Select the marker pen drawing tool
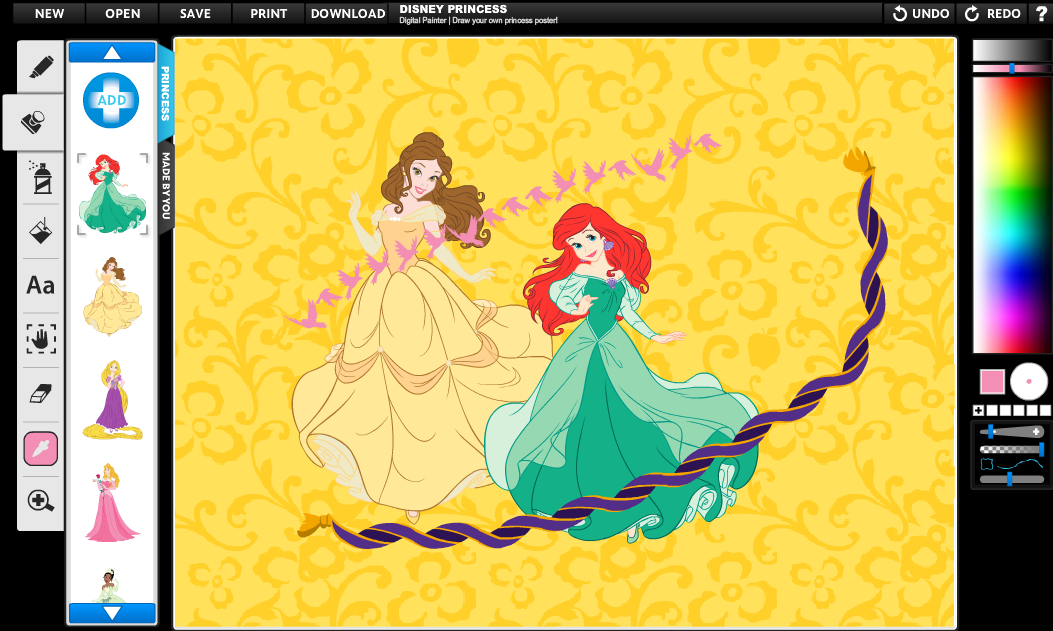The image size is (1053, 631). [41, 67]
